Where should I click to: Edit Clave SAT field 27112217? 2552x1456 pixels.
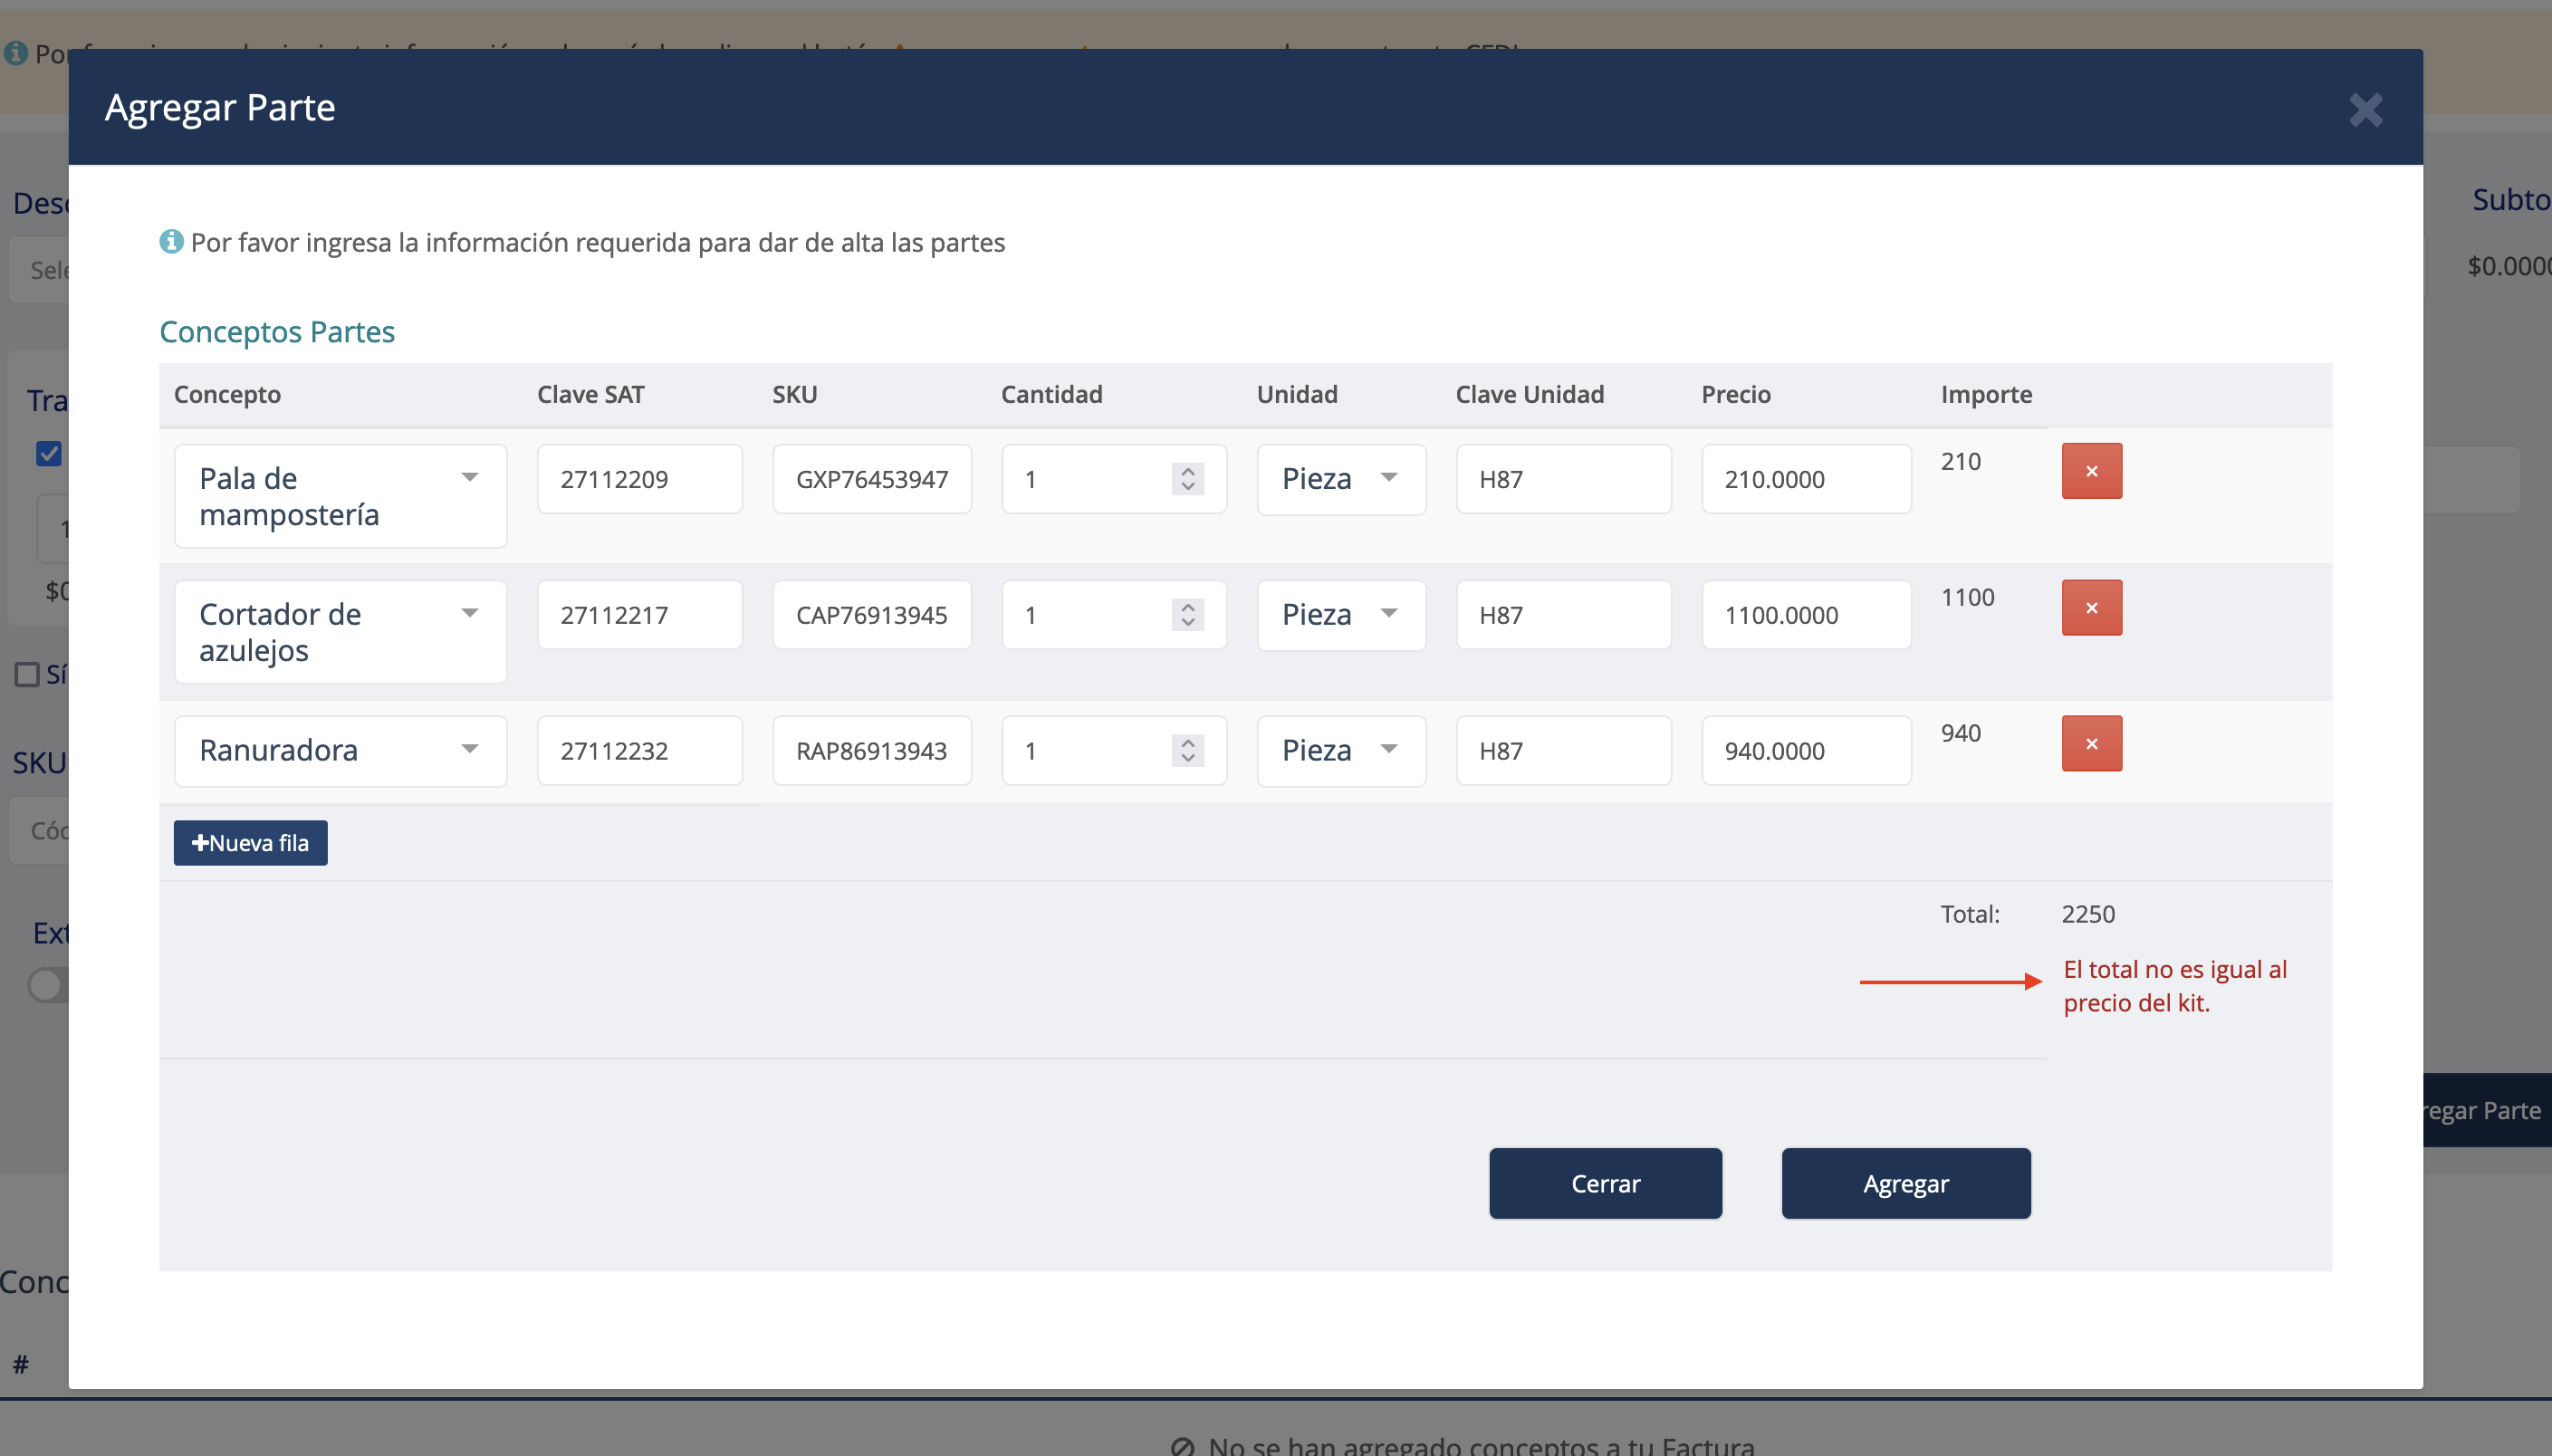(640, 615)
